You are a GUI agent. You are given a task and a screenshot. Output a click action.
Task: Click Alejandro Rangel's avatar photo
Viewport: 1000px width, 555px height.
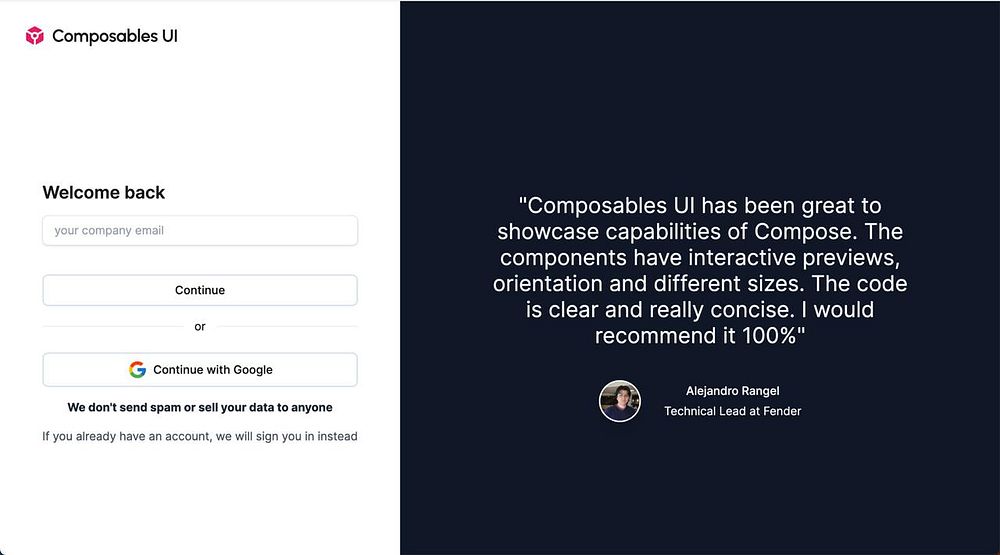[619, 401]
